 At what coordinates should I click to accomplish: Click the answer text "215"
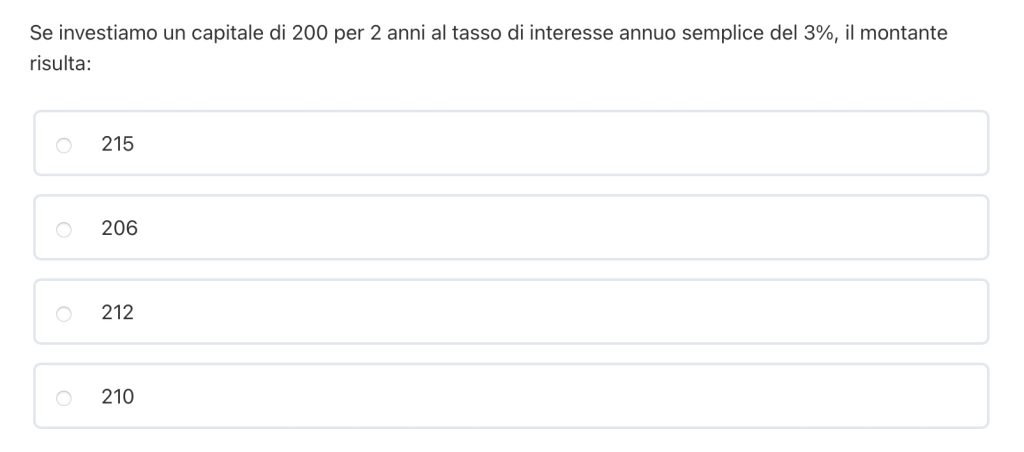pos(117,144)
